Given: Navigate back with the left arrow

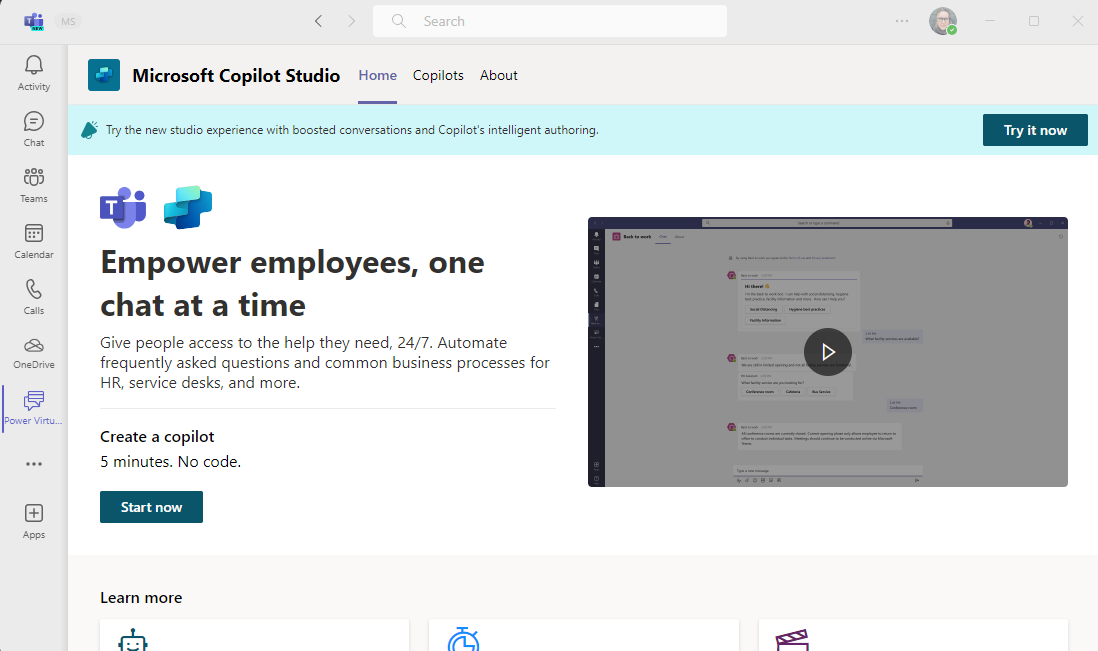Looking at the screenshot, I should click(x=319, y=21).
